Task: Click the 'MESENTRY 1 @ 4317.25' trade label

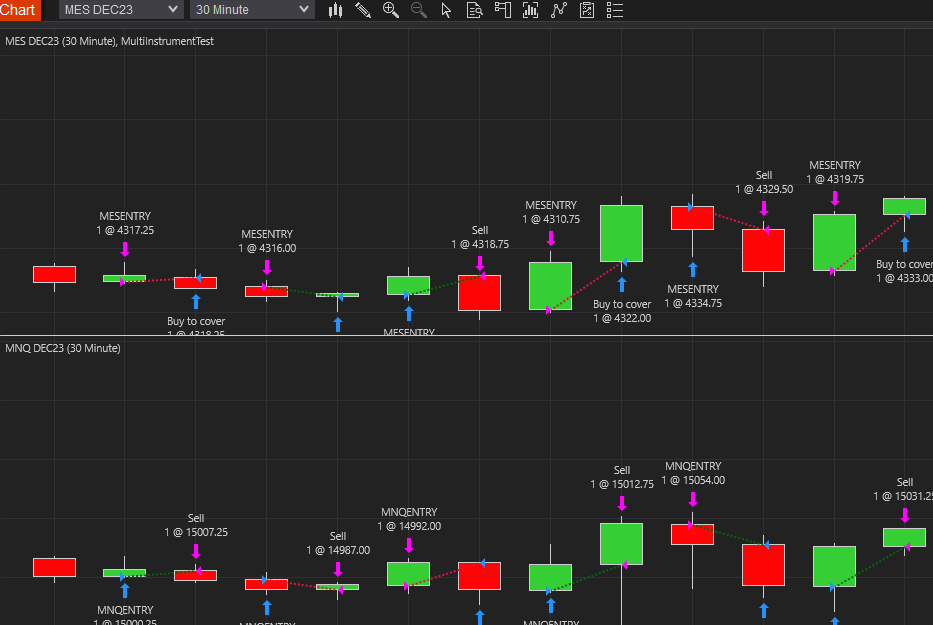Action: pyautogui.click(x=125, y=223)
